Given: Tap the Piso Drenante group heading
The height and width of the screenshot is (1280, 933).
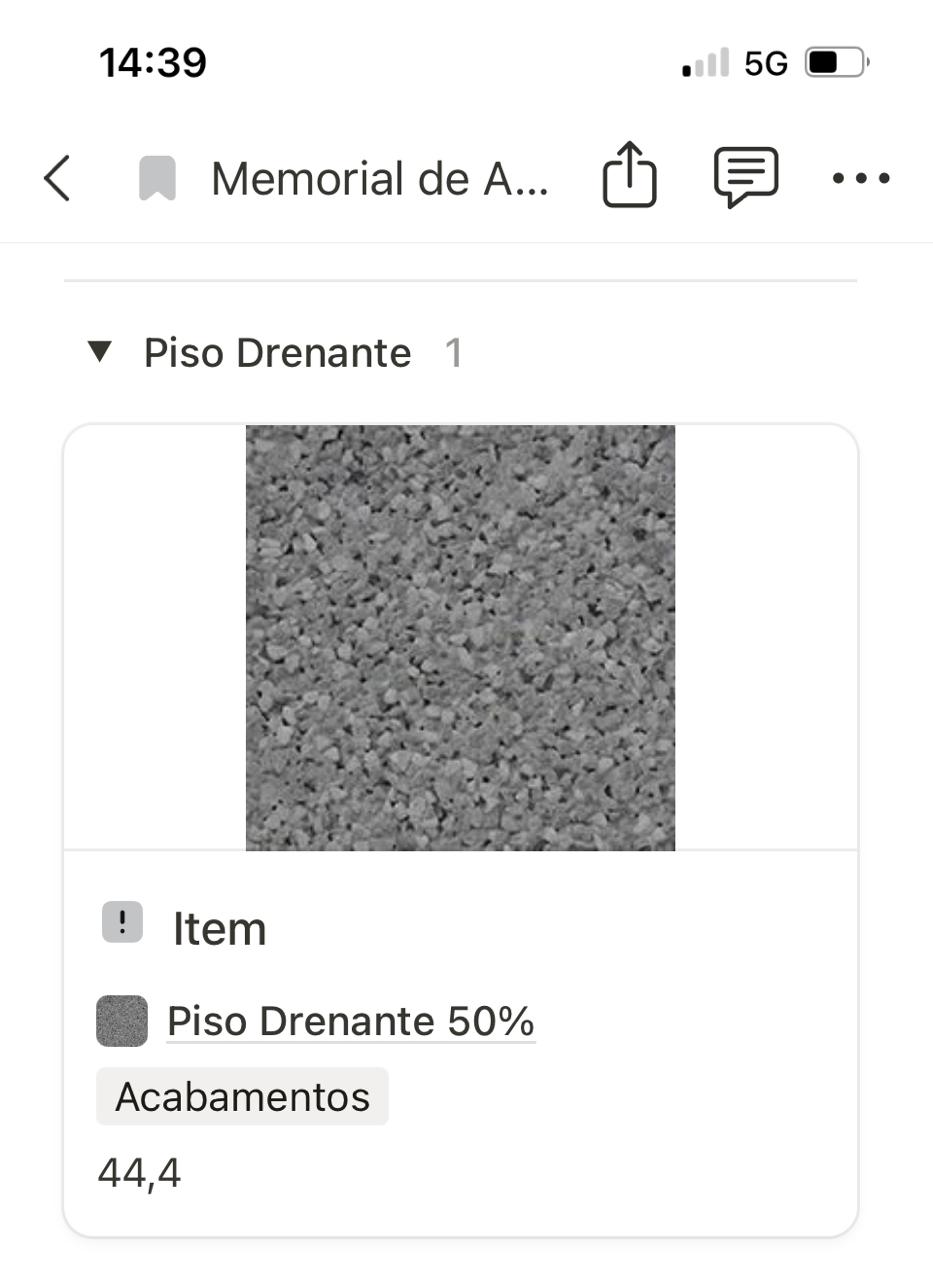Looking at the screenshot, I should 277,353.
